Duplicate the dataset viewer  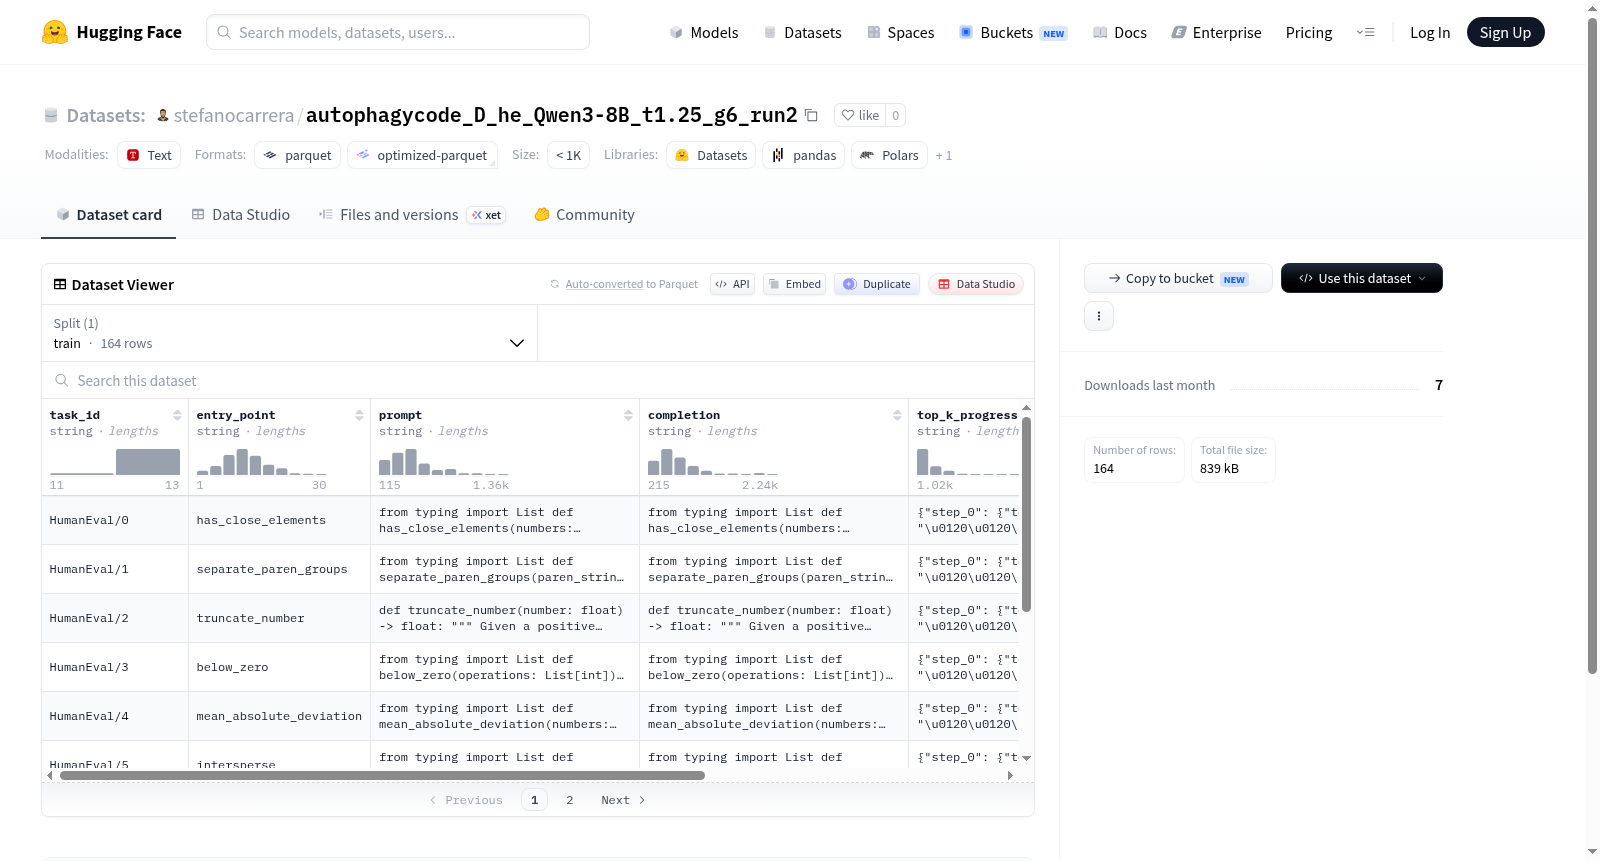coord(877,284)
